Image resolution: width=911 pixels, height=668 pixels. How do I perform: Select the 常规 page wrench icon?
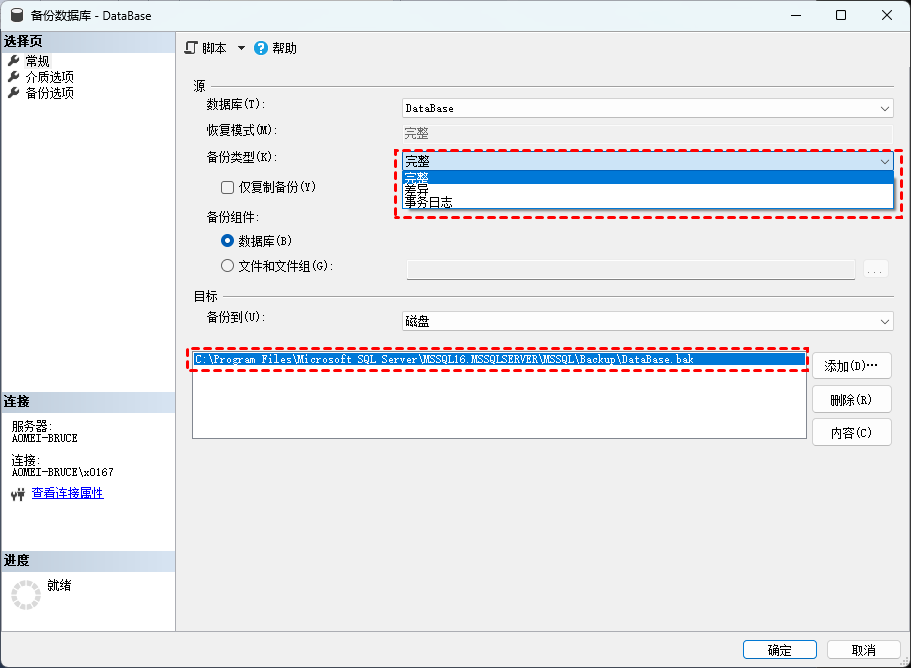(14, 60)
